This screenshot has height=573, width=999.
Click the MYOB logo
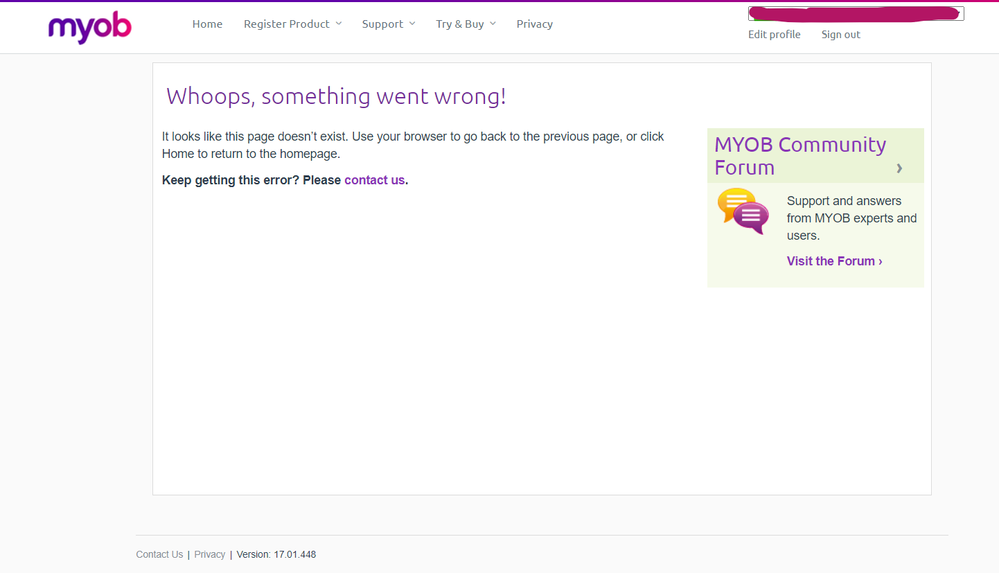pyautogui.click(x=89, y=27)
